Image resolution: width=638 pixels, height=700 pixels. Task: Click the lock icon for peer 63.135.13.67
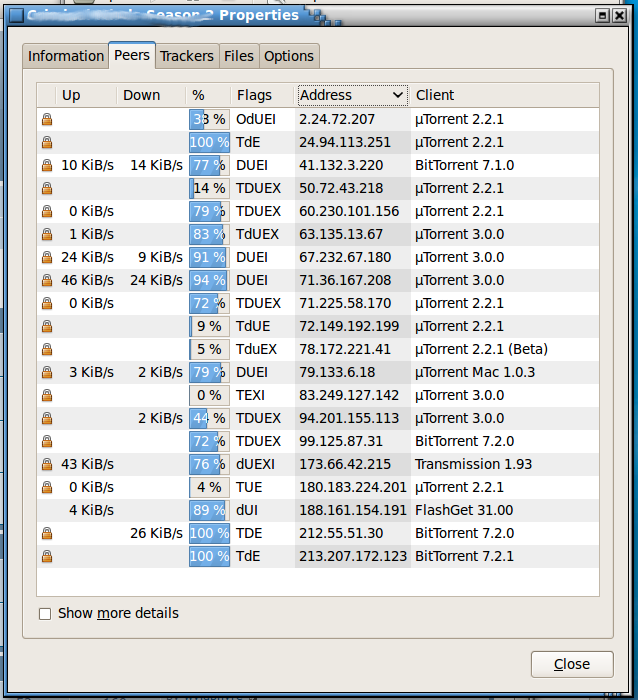47,234
